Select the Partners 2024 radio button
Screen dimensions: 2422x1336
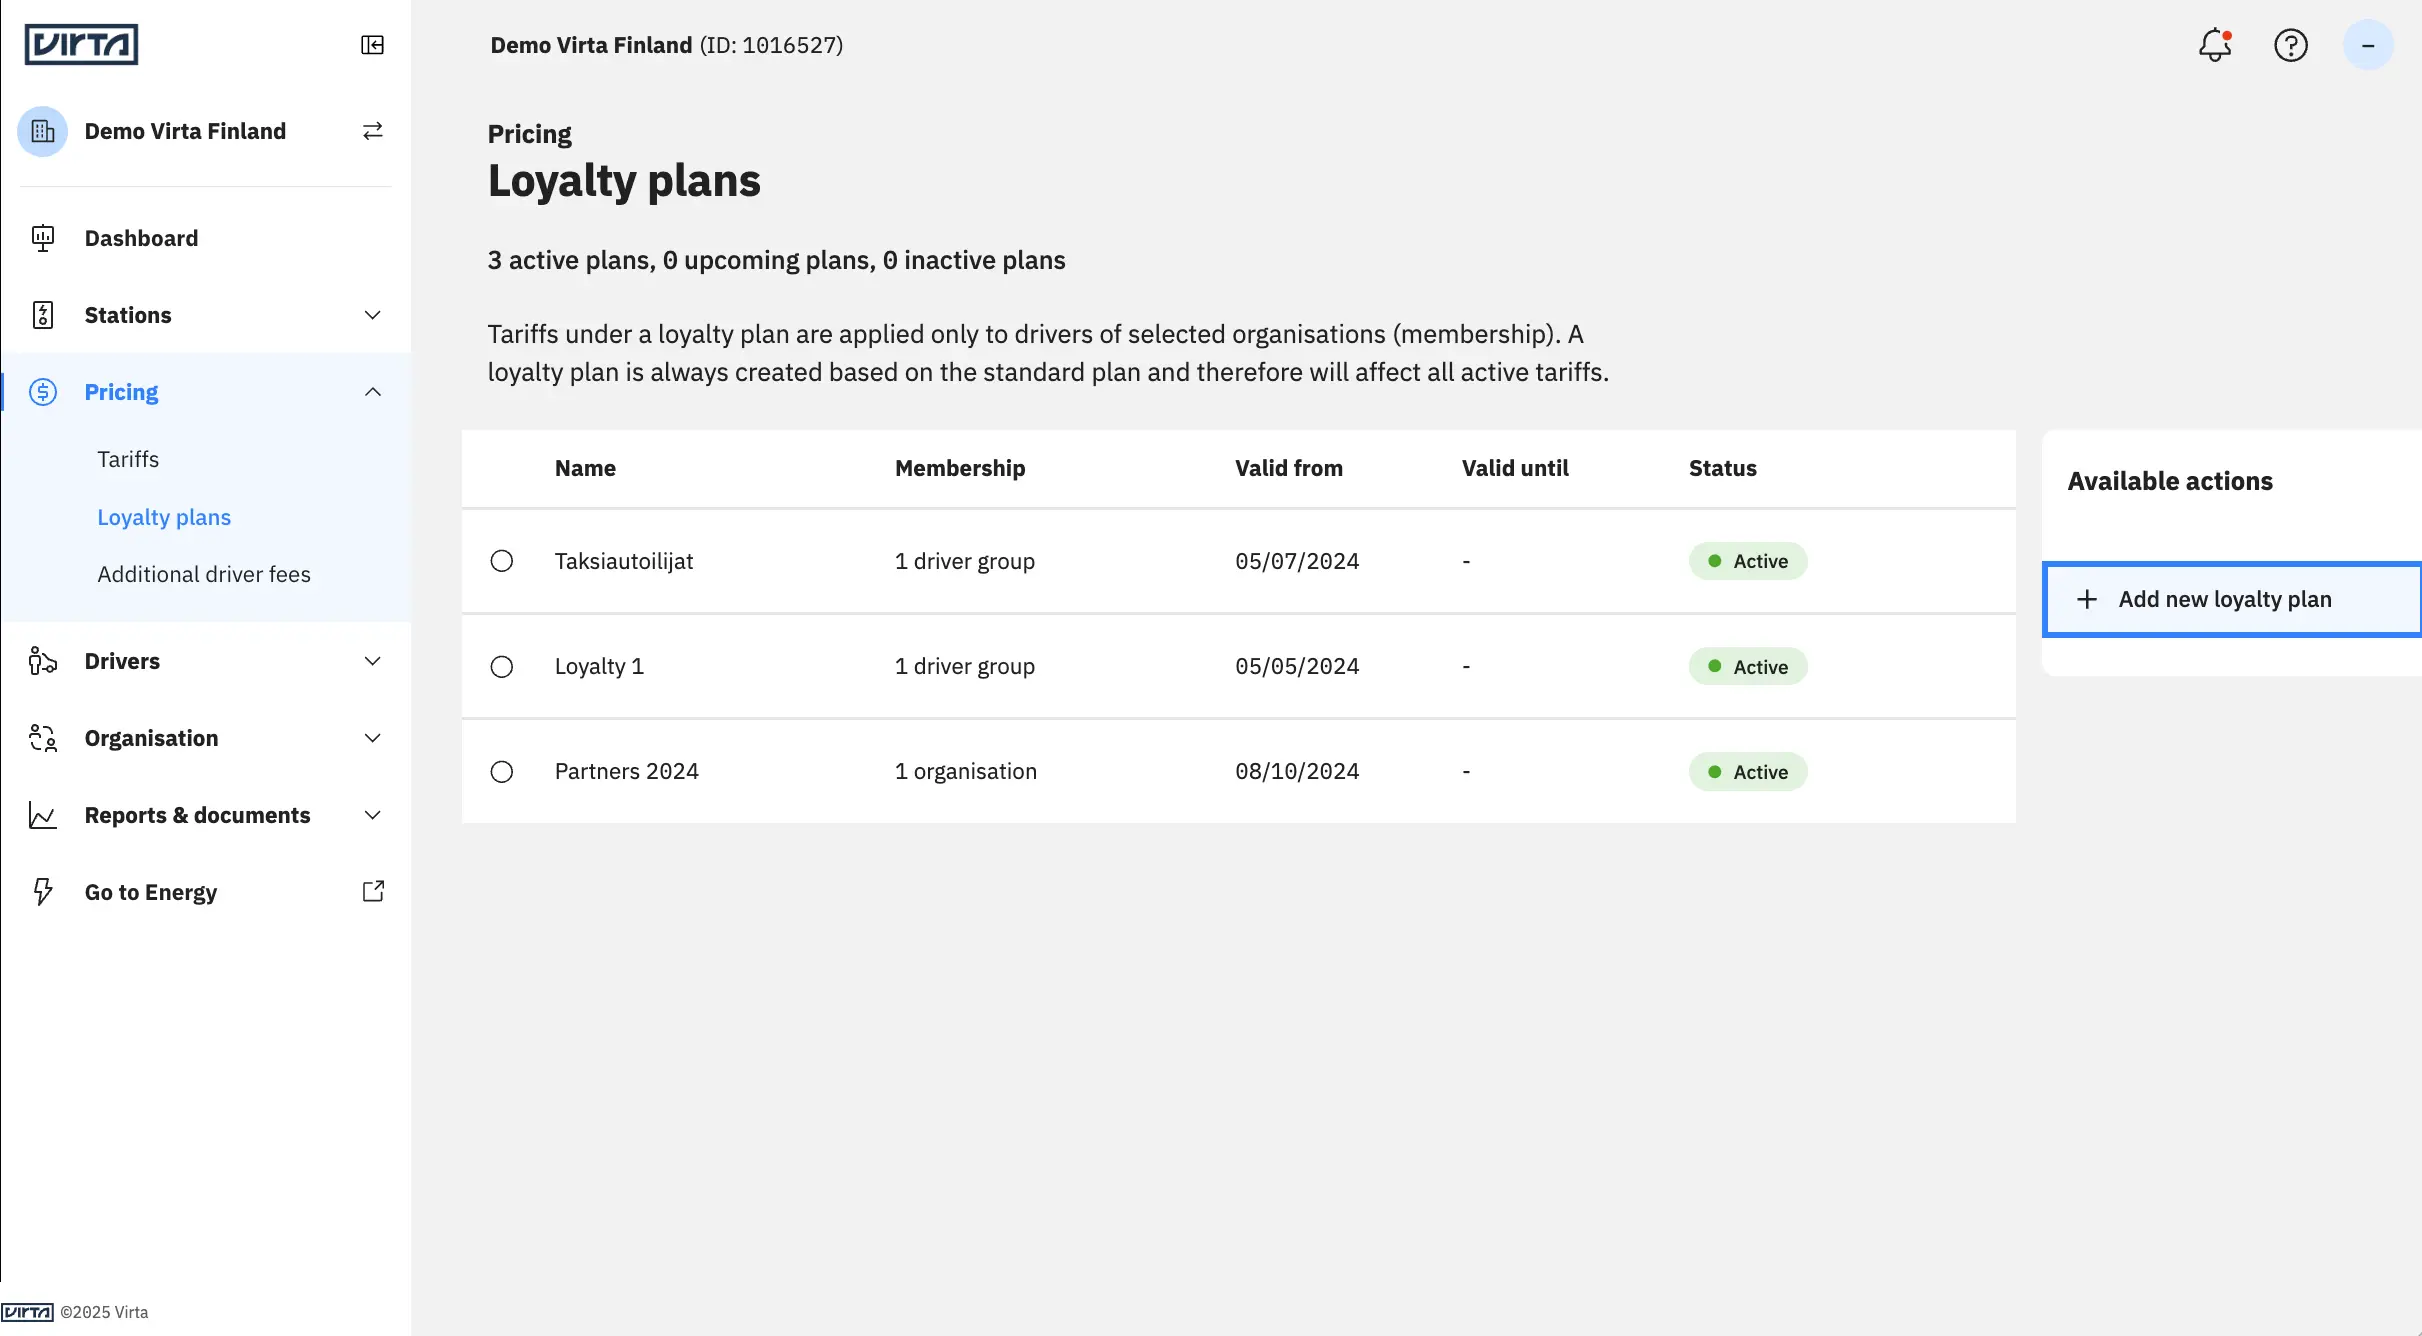coord(502,772)
